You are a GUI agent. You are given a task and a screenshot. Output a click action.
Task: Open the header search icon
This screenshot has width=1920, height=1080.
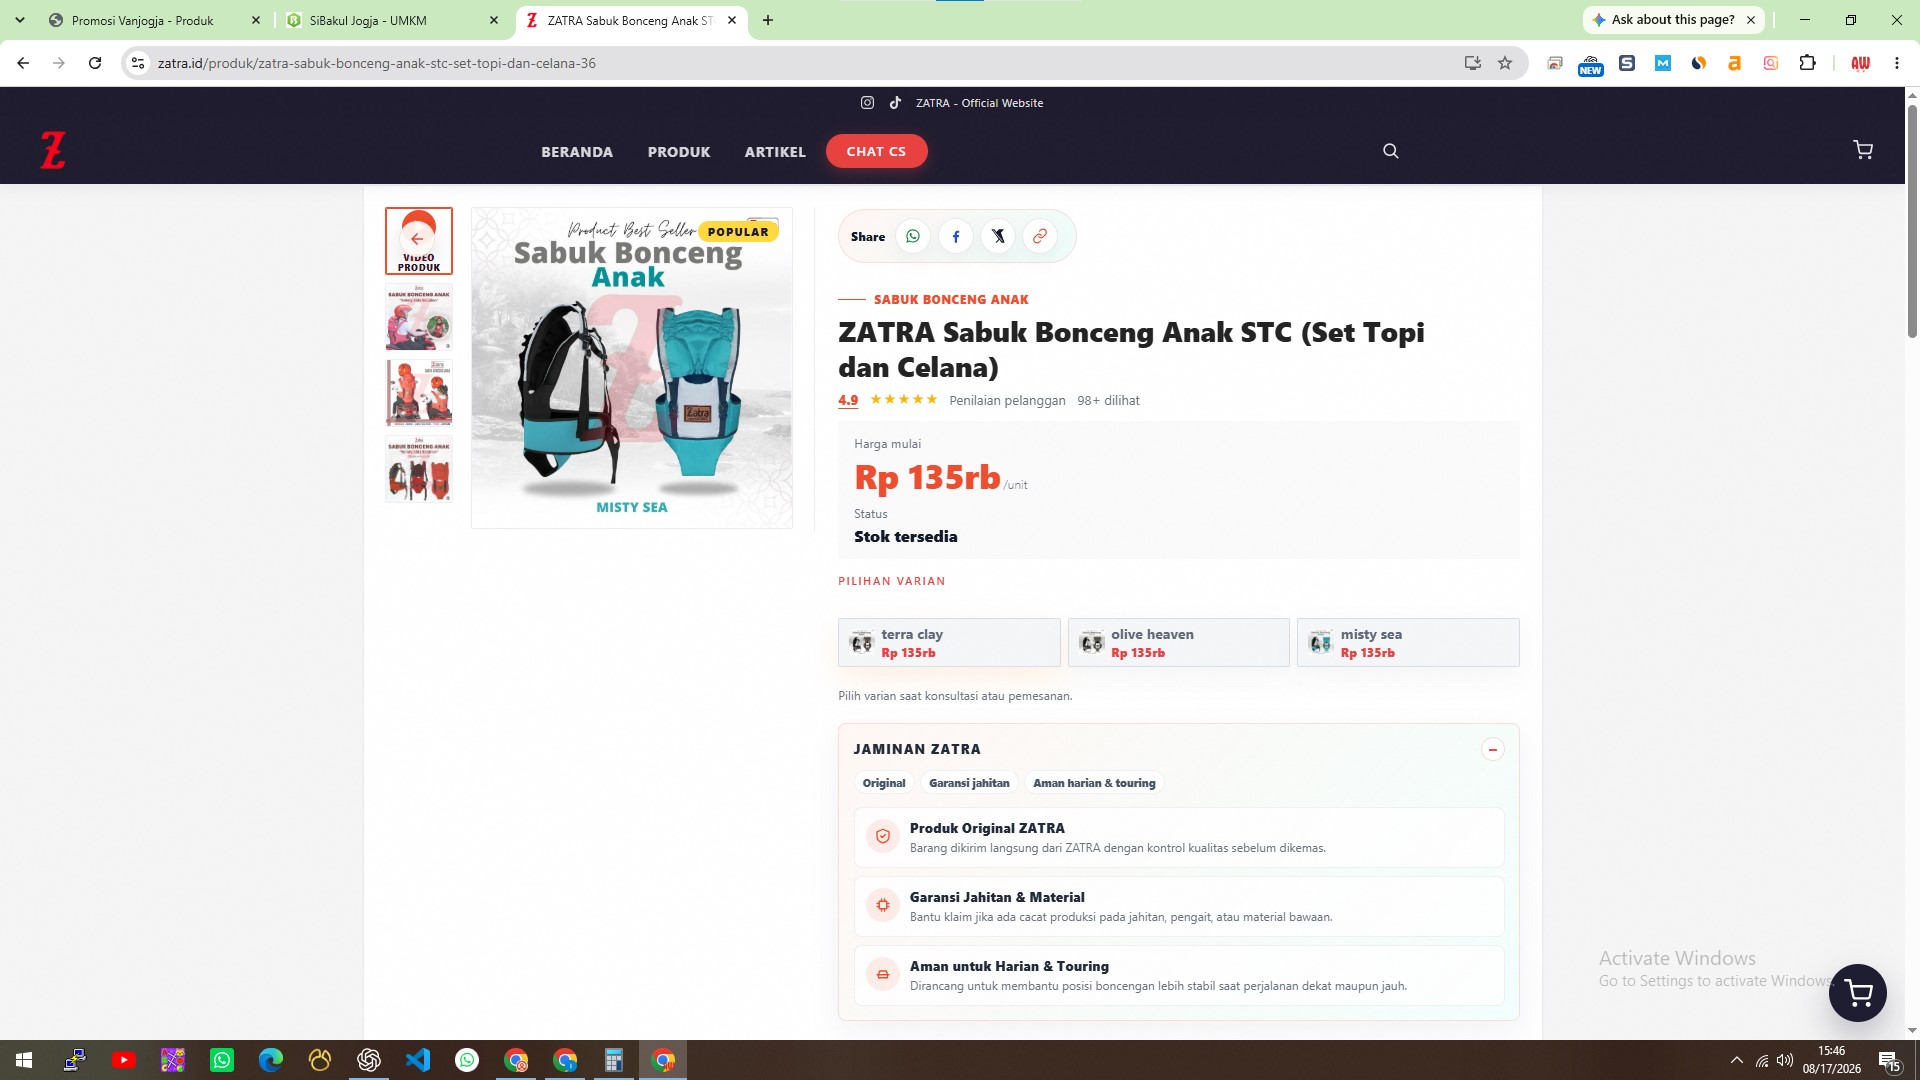(x=1390, y=151)
